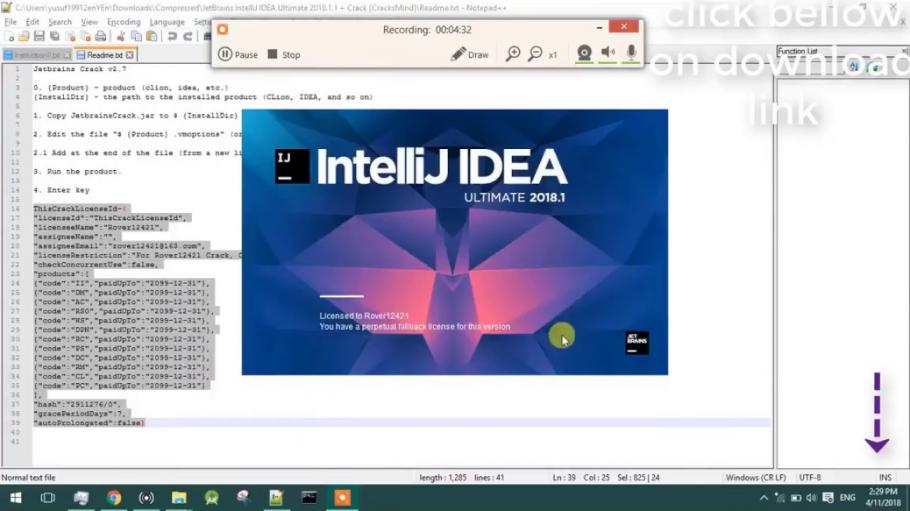Image resolution: width=910 pixels, height=511 pixels.
Task: Expand the system tray hidden icons
Action: [x=764, y=497]
